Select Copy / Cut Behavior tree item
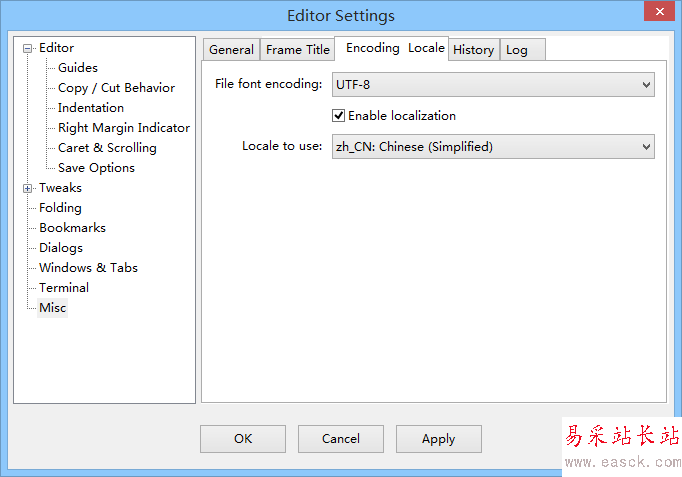 (116, 88)
